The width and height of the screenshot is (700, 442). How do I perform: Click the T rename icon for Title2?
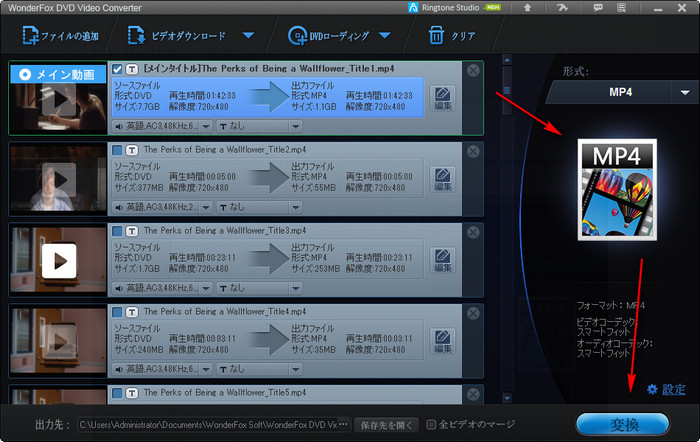pos(132,150)
